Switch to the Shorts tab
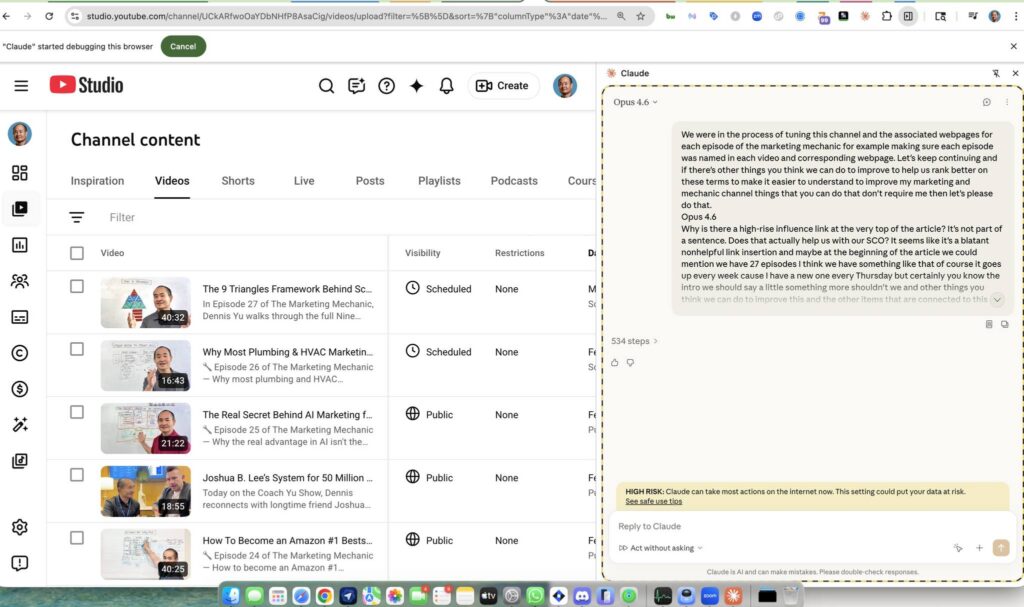The width and height of the screenshot is (1024, 607). [238, 181]
